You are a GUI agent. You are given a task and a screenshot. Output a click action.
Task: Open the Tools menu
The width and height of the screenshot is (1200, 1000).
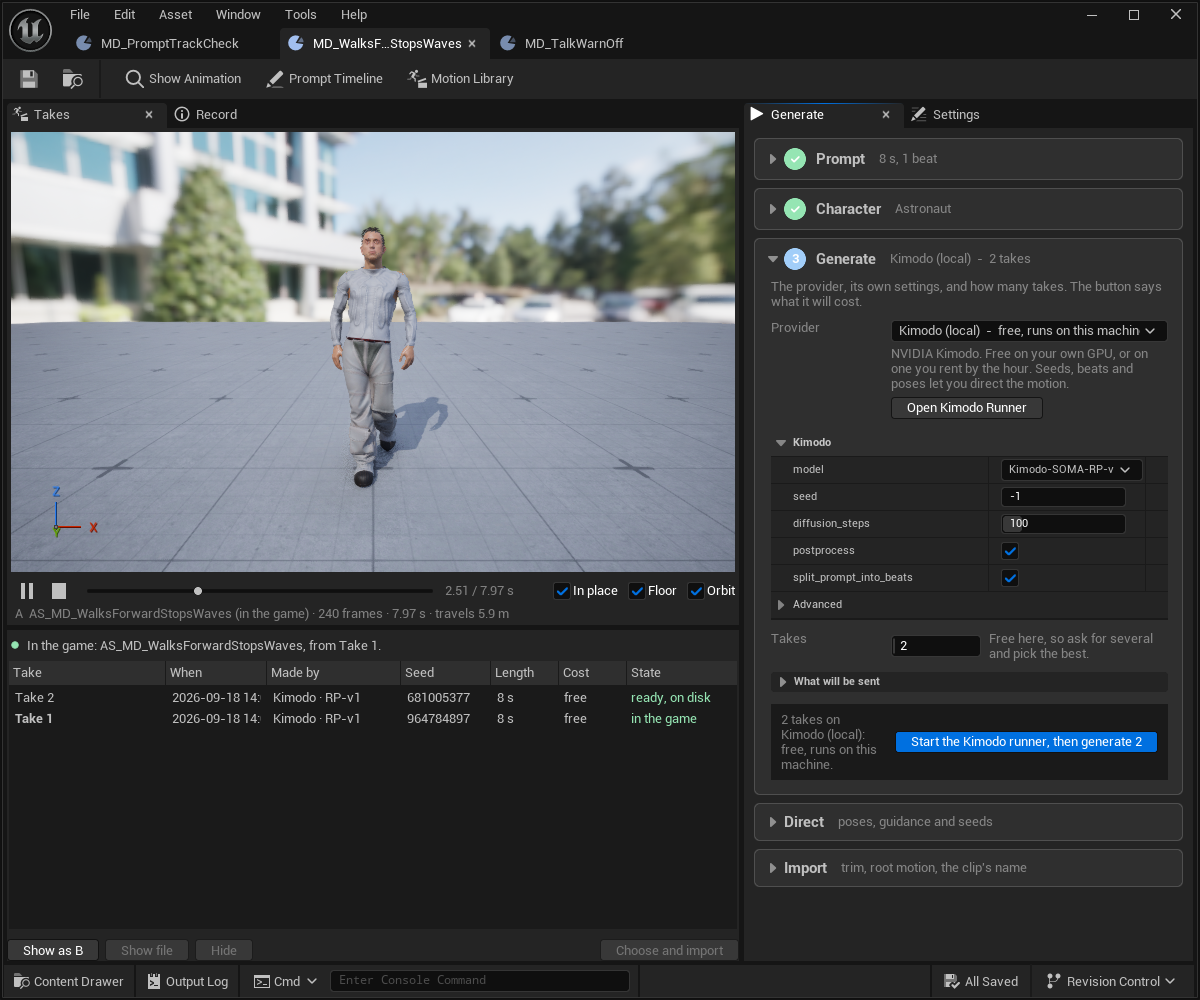[300, 15]
